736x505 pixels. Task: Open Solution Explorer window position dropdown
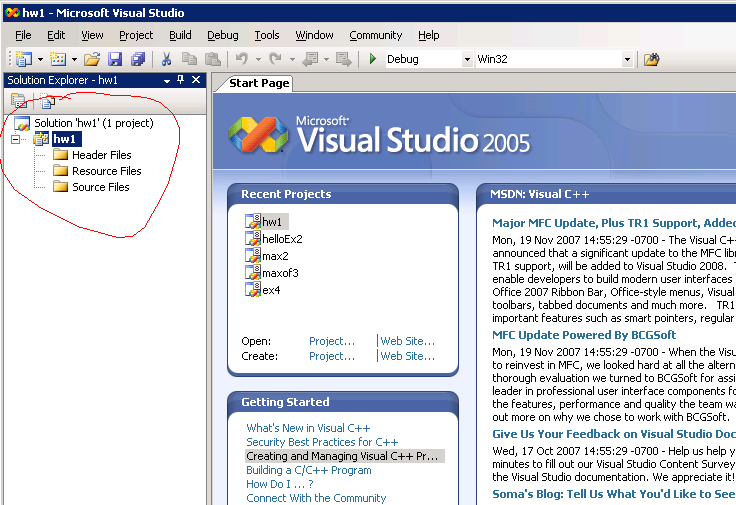tap(167, 81)
